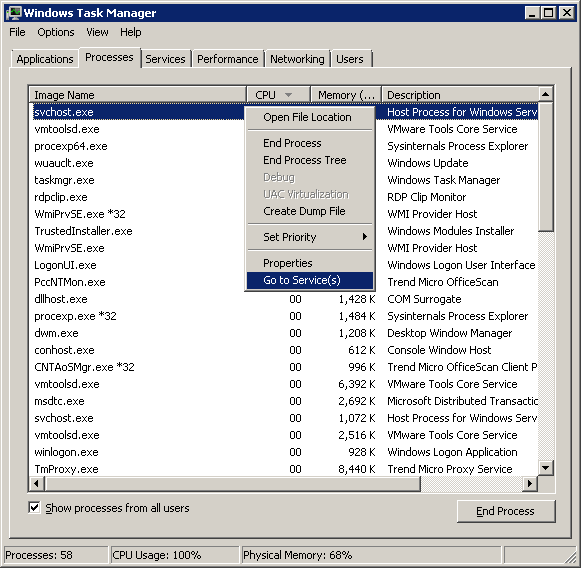Sort by Image Name column header
Viewport: 581px width, 568px height.
(x=137, y=95)
